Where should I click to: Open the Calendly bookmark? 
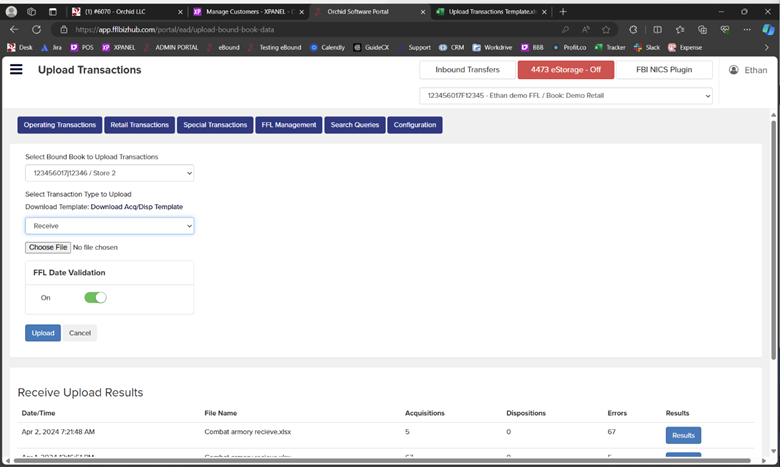[x=327, y=47]
